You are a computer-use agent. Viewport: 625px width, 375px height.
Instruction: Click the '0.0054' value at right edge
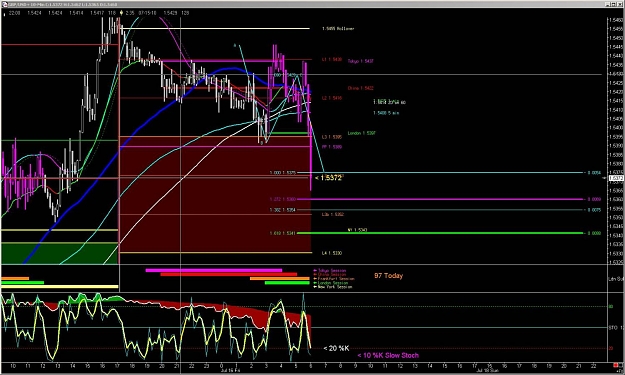click(x=594, y=173)
